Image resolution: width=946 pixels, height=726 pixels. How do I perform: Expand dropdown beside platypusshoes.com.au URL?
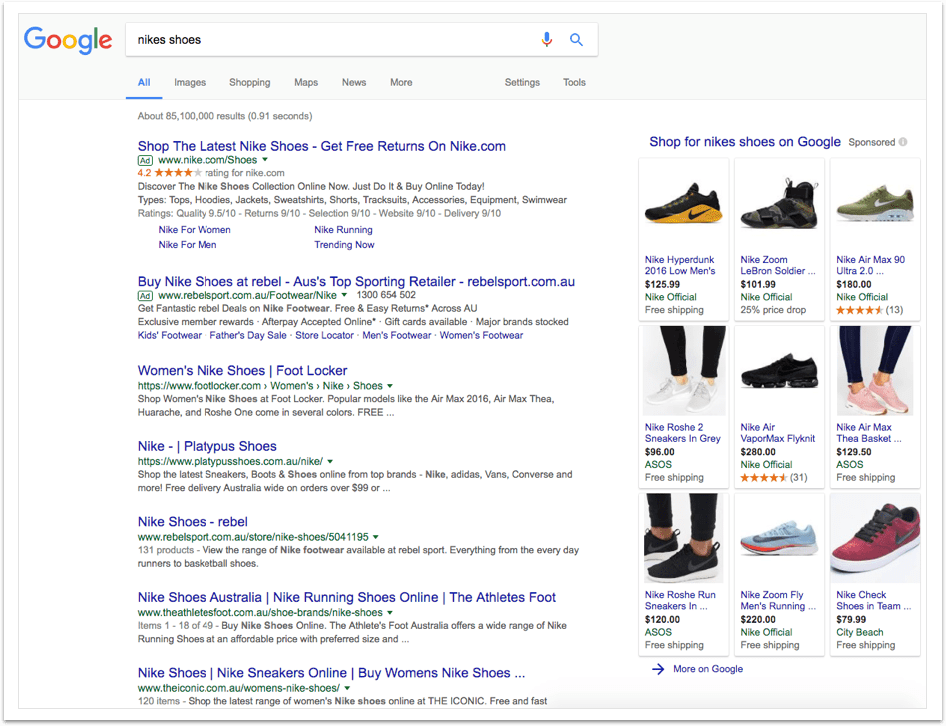pos(330,462)
